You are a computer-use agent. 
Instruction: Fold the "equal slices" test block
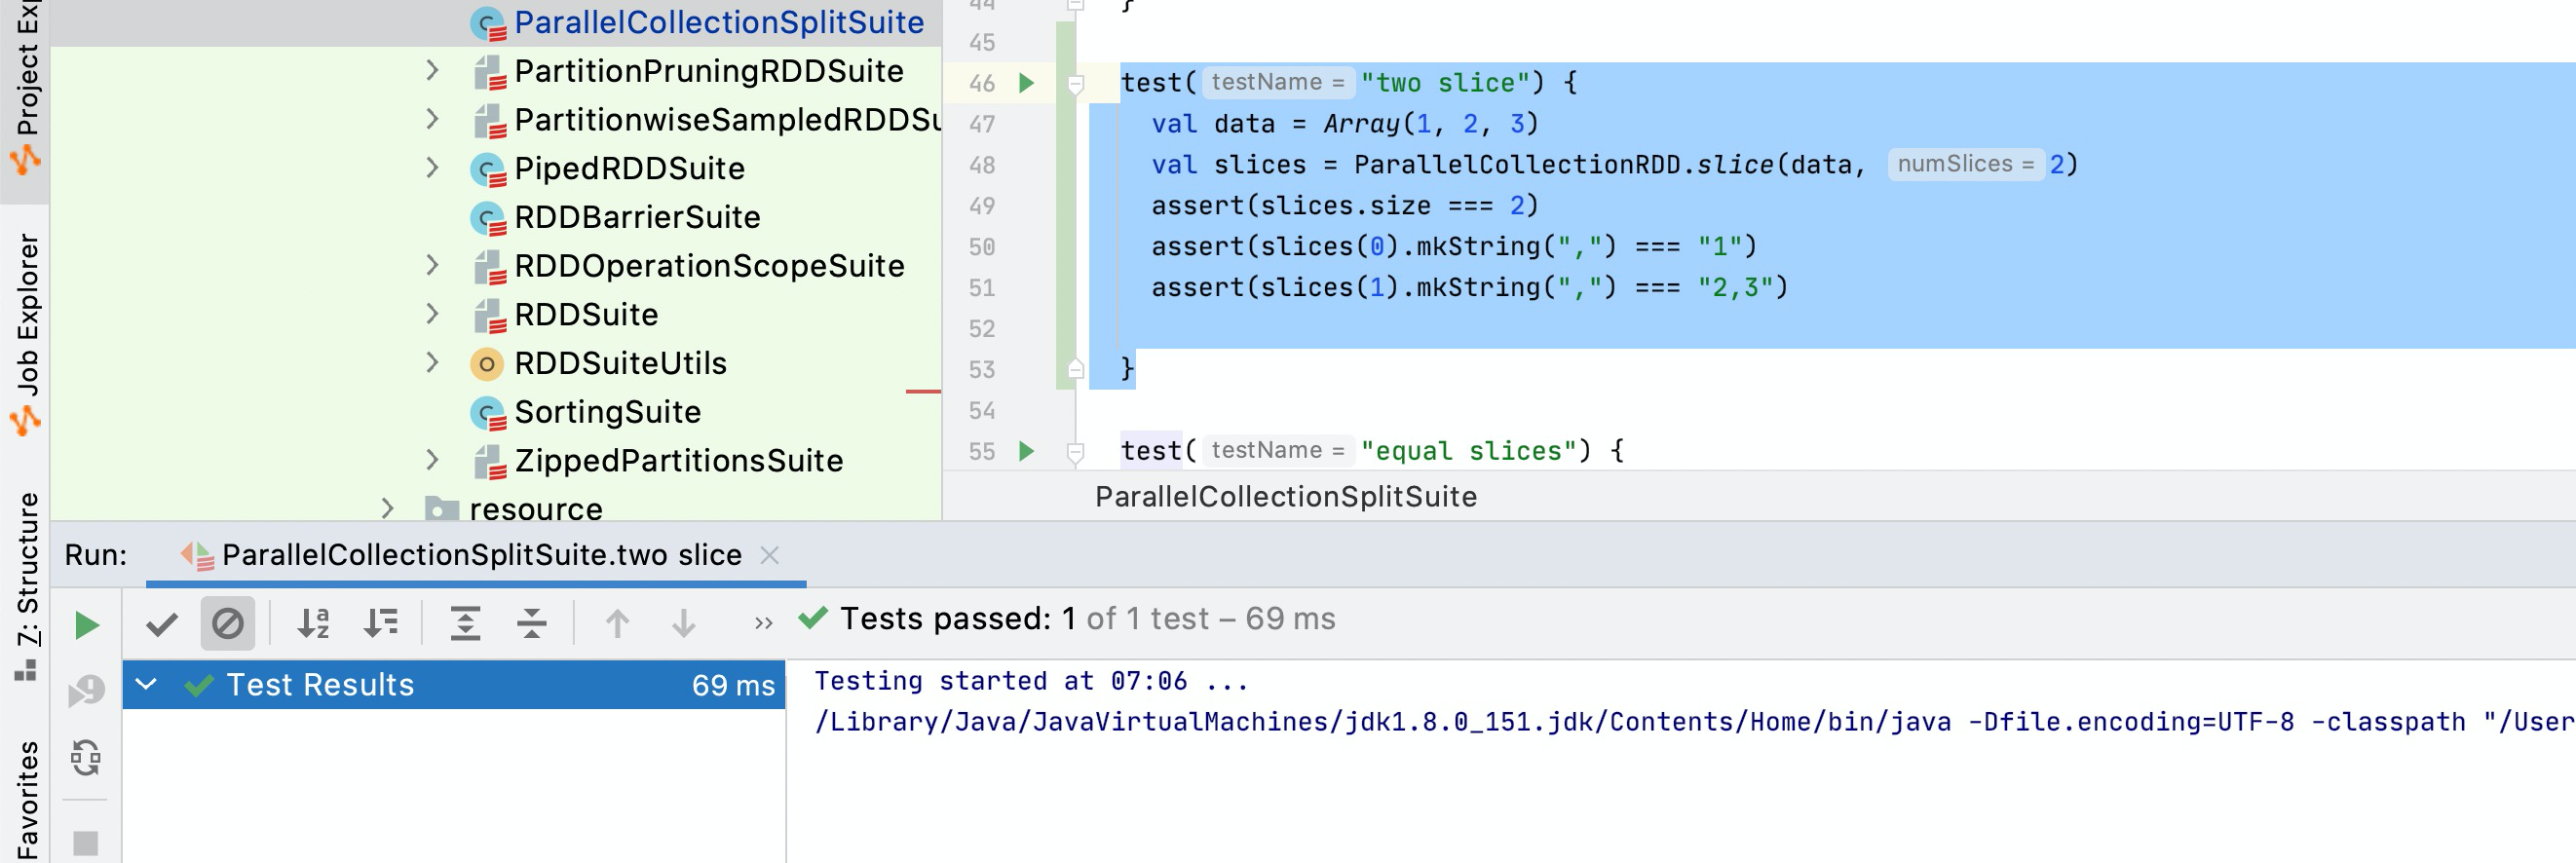[1076, 452]
